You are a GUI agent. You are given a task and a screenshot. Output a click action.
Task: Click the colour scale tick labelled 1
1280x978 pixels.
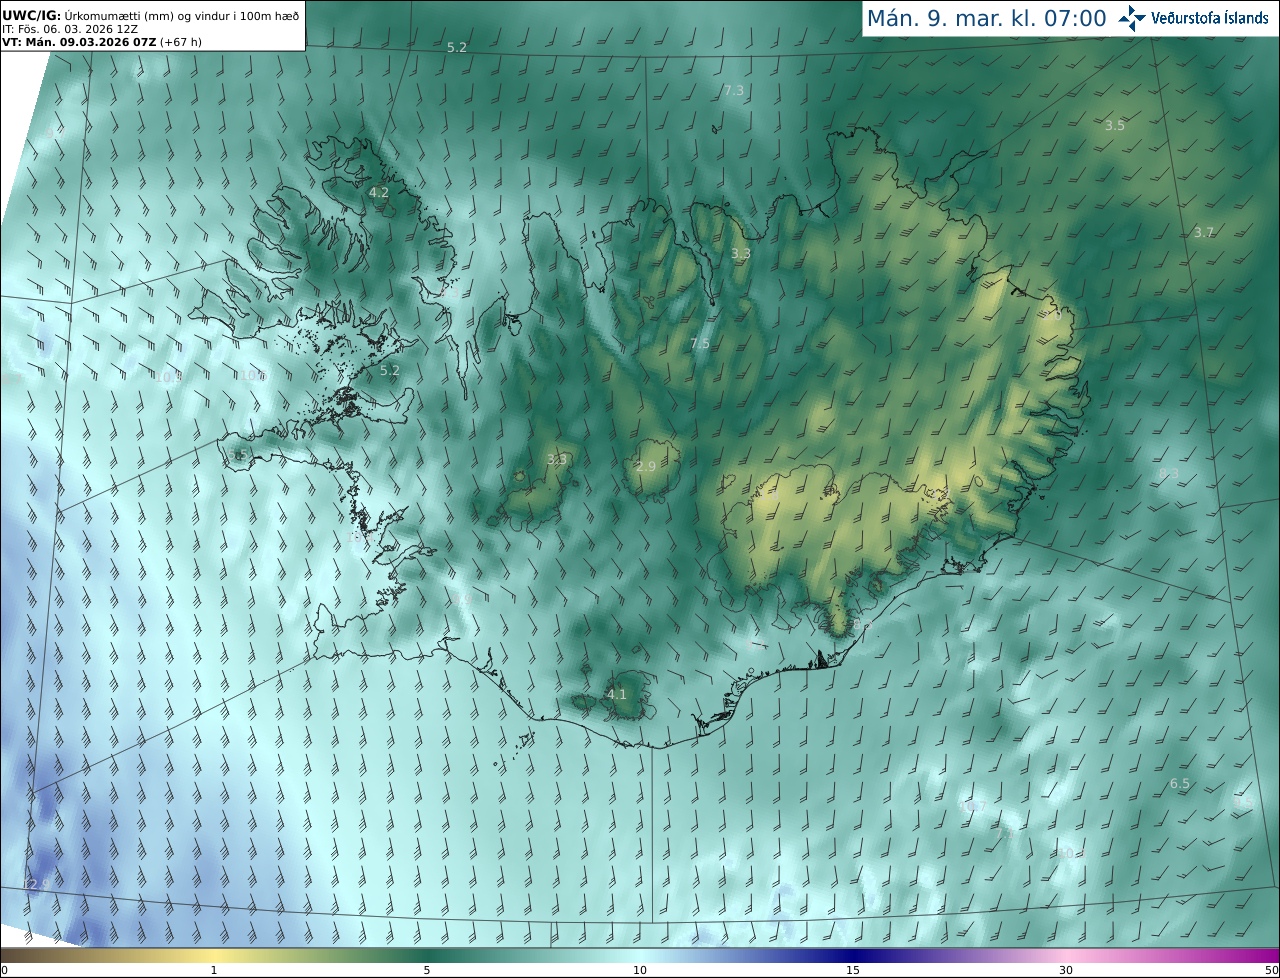213,970
